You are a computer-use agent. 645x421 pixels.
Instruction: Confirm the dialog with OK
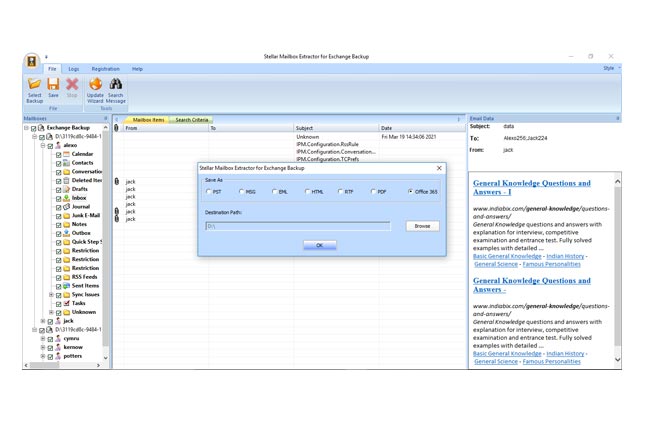tap(320, 245)
